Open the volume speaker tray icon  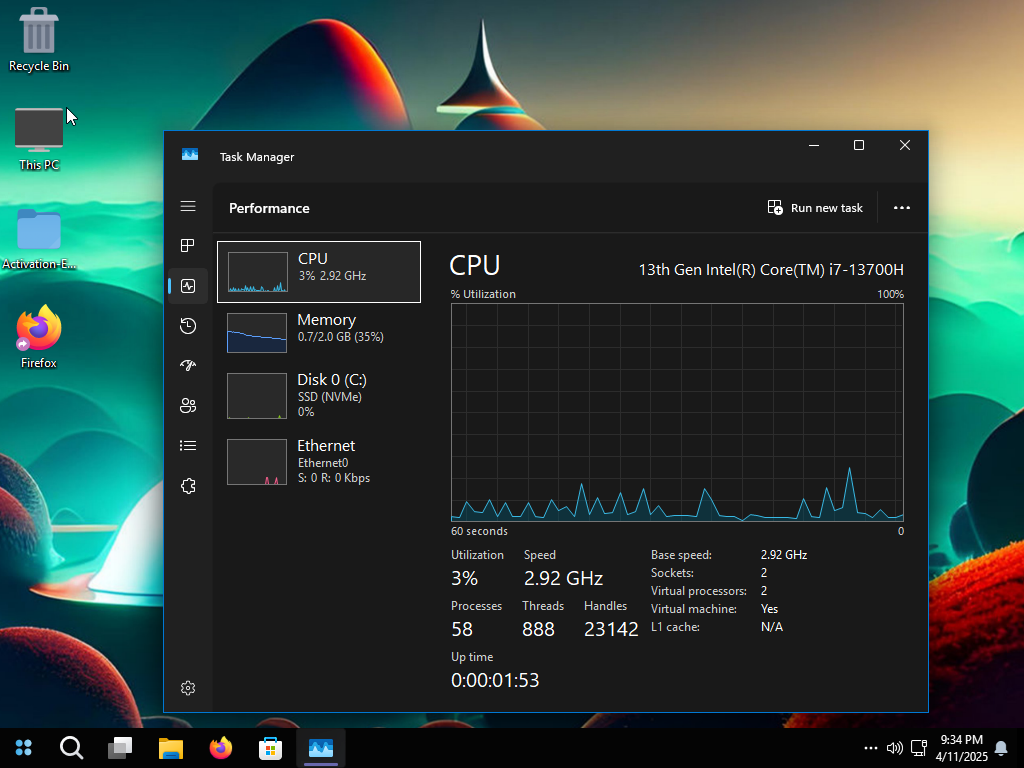[895, 748]
